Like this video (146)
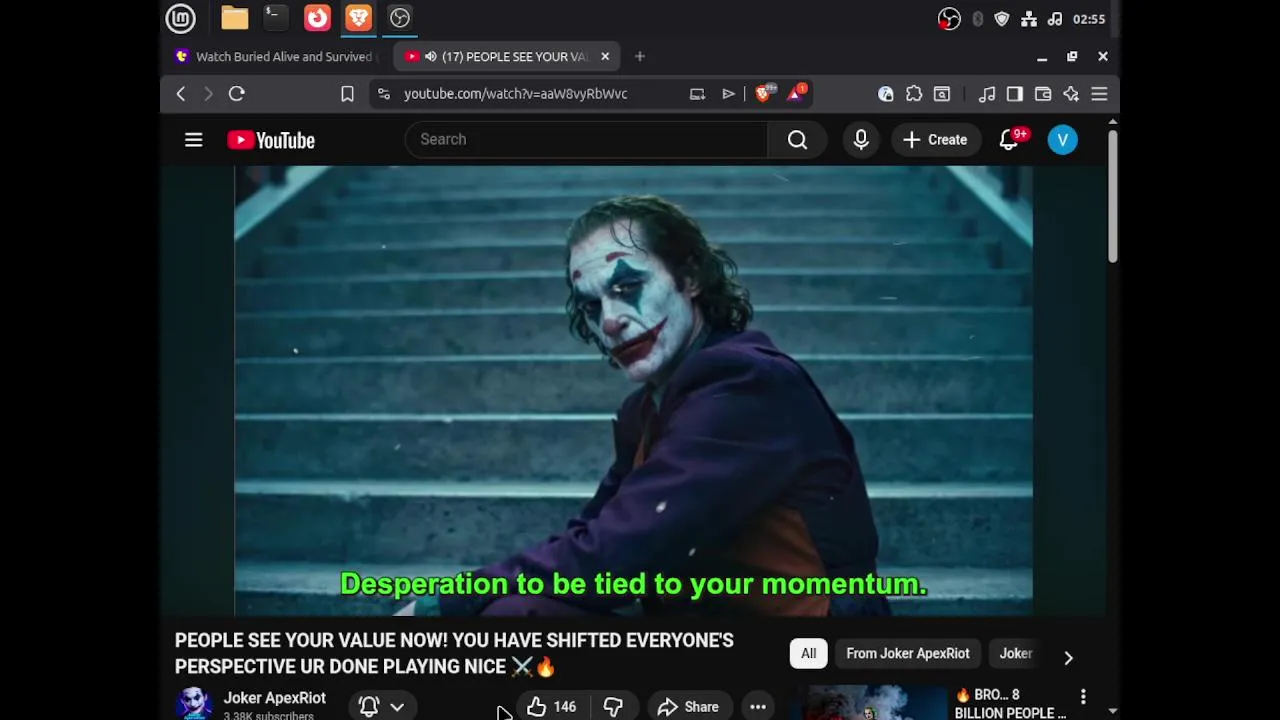This screenshot has height=720, width=1280. point(552,706)
